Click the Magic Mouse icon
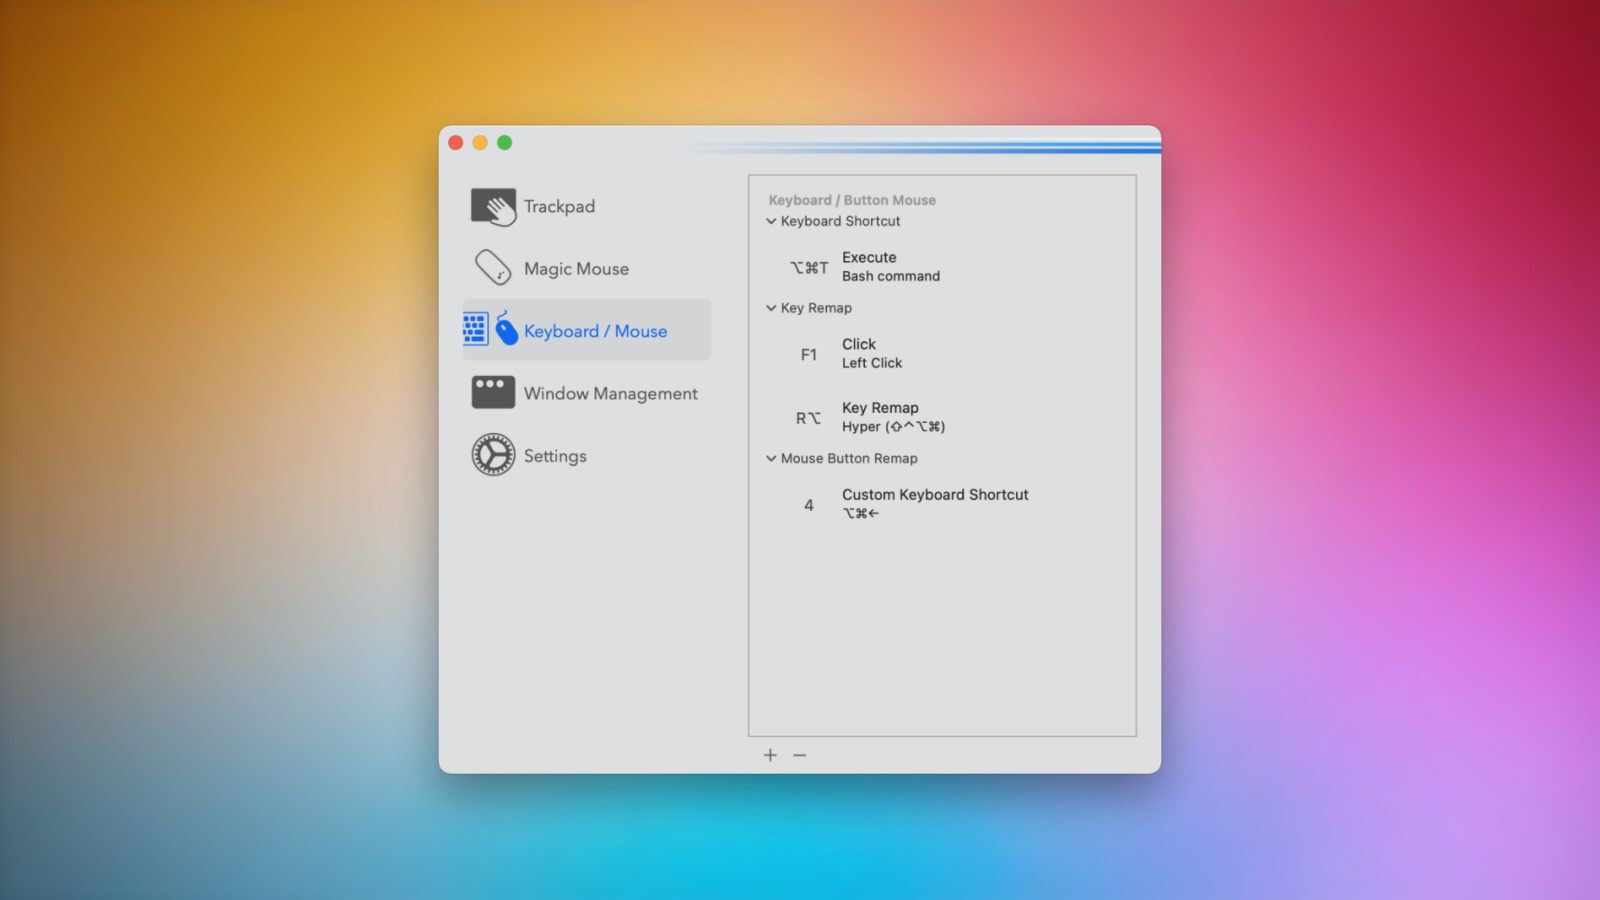This screenshot has width=1600, height=900. [493, 268]
